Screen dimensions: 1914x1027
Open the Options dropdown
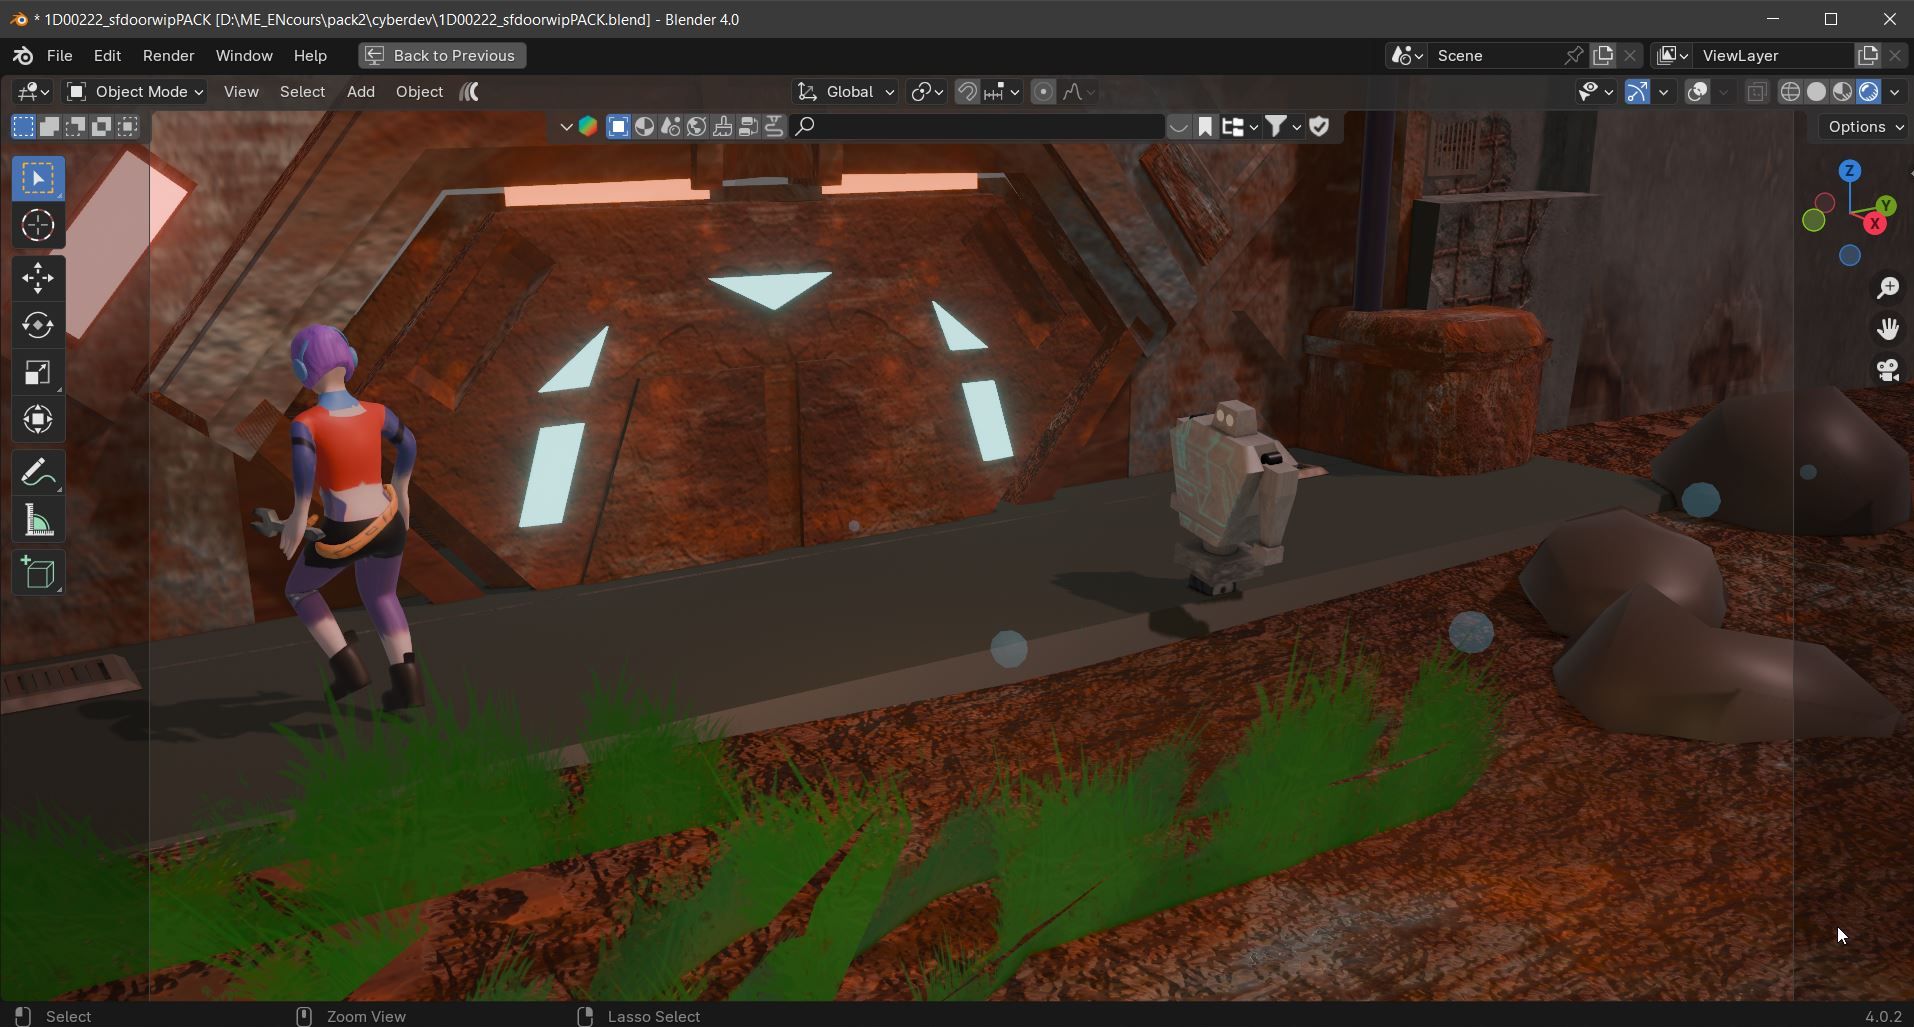(1864, 127)
